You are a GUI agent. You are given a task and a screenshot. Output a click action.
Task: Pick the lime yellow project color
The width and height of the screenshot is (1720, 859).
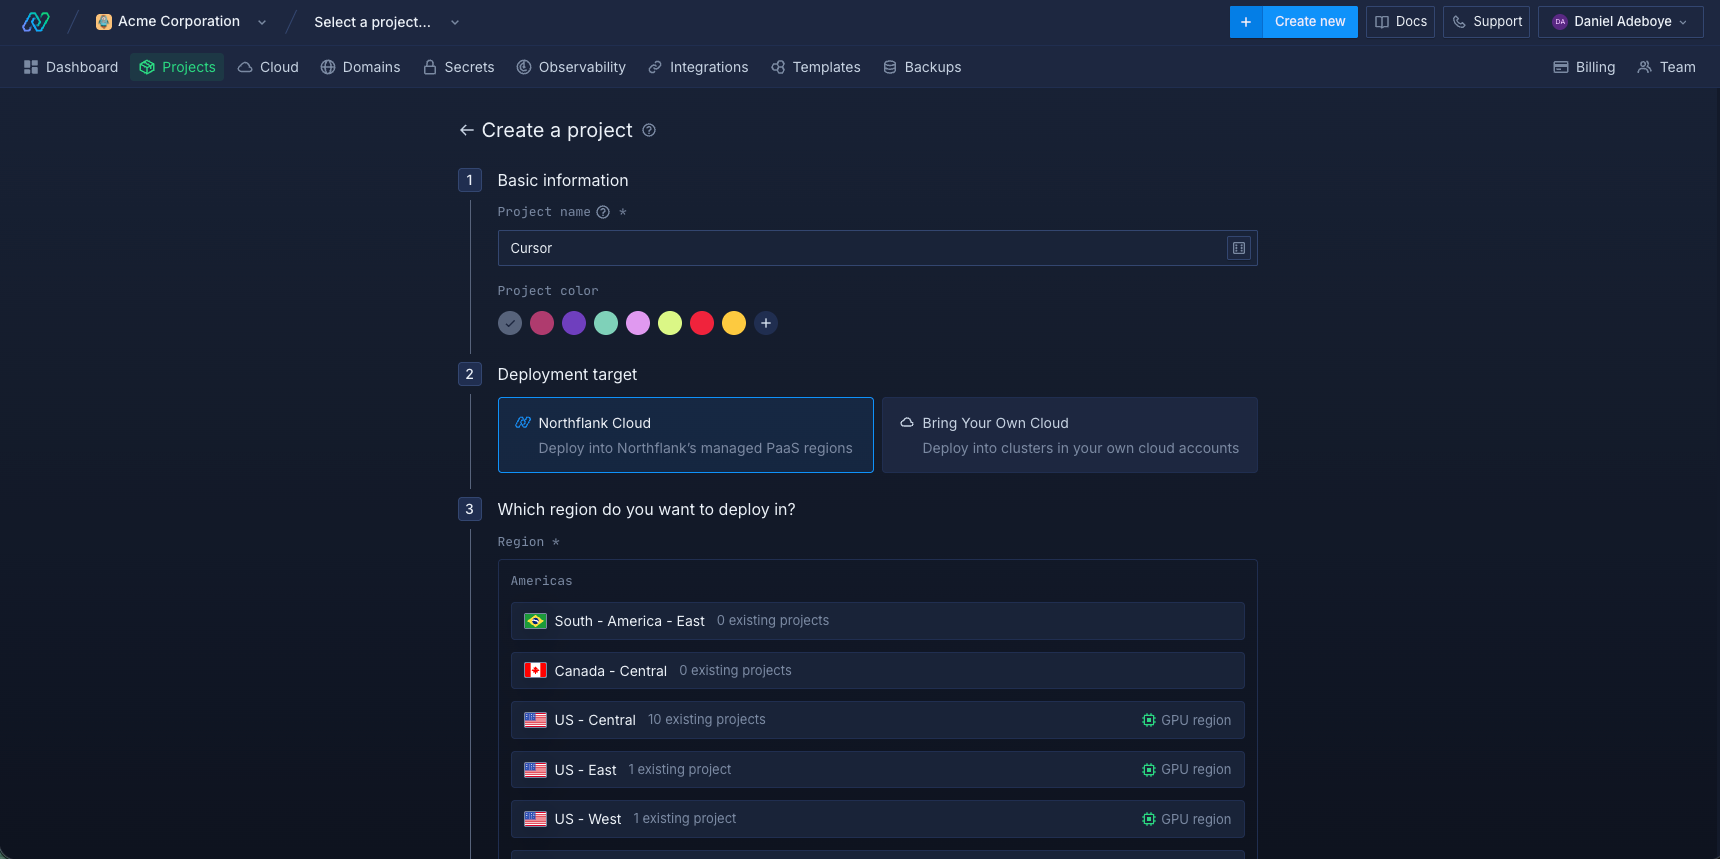670,323
